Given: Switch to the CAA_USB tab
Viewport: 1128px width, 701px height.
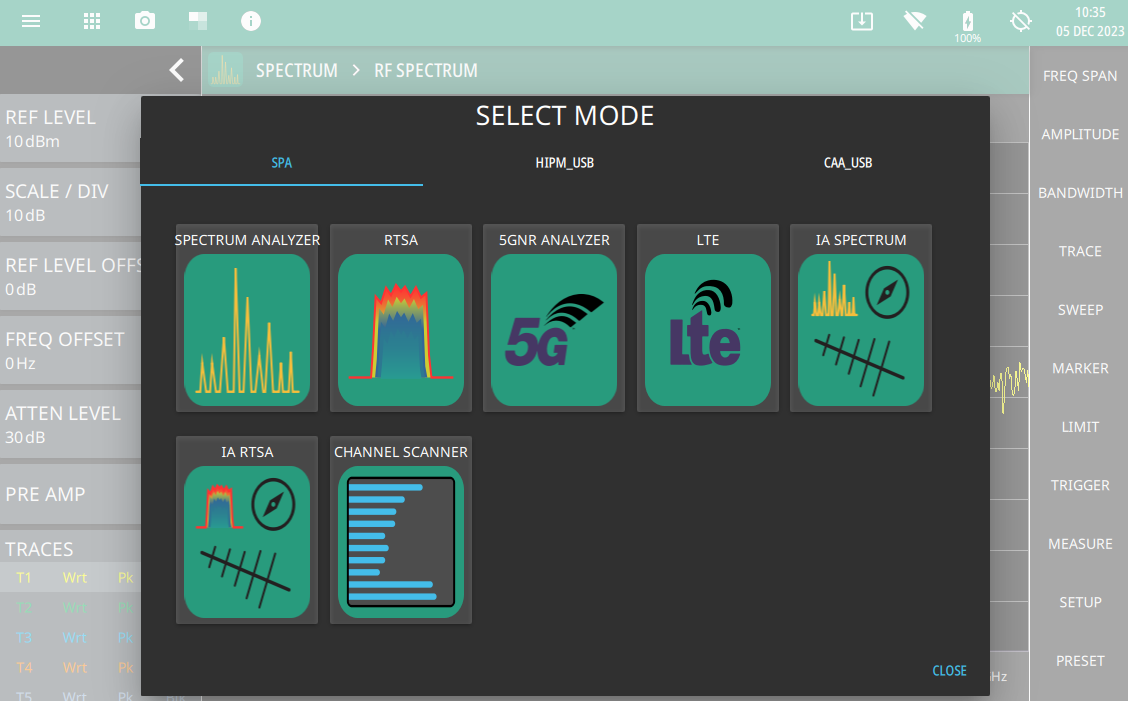Looking at the screenshot, I should click(847, 163).
